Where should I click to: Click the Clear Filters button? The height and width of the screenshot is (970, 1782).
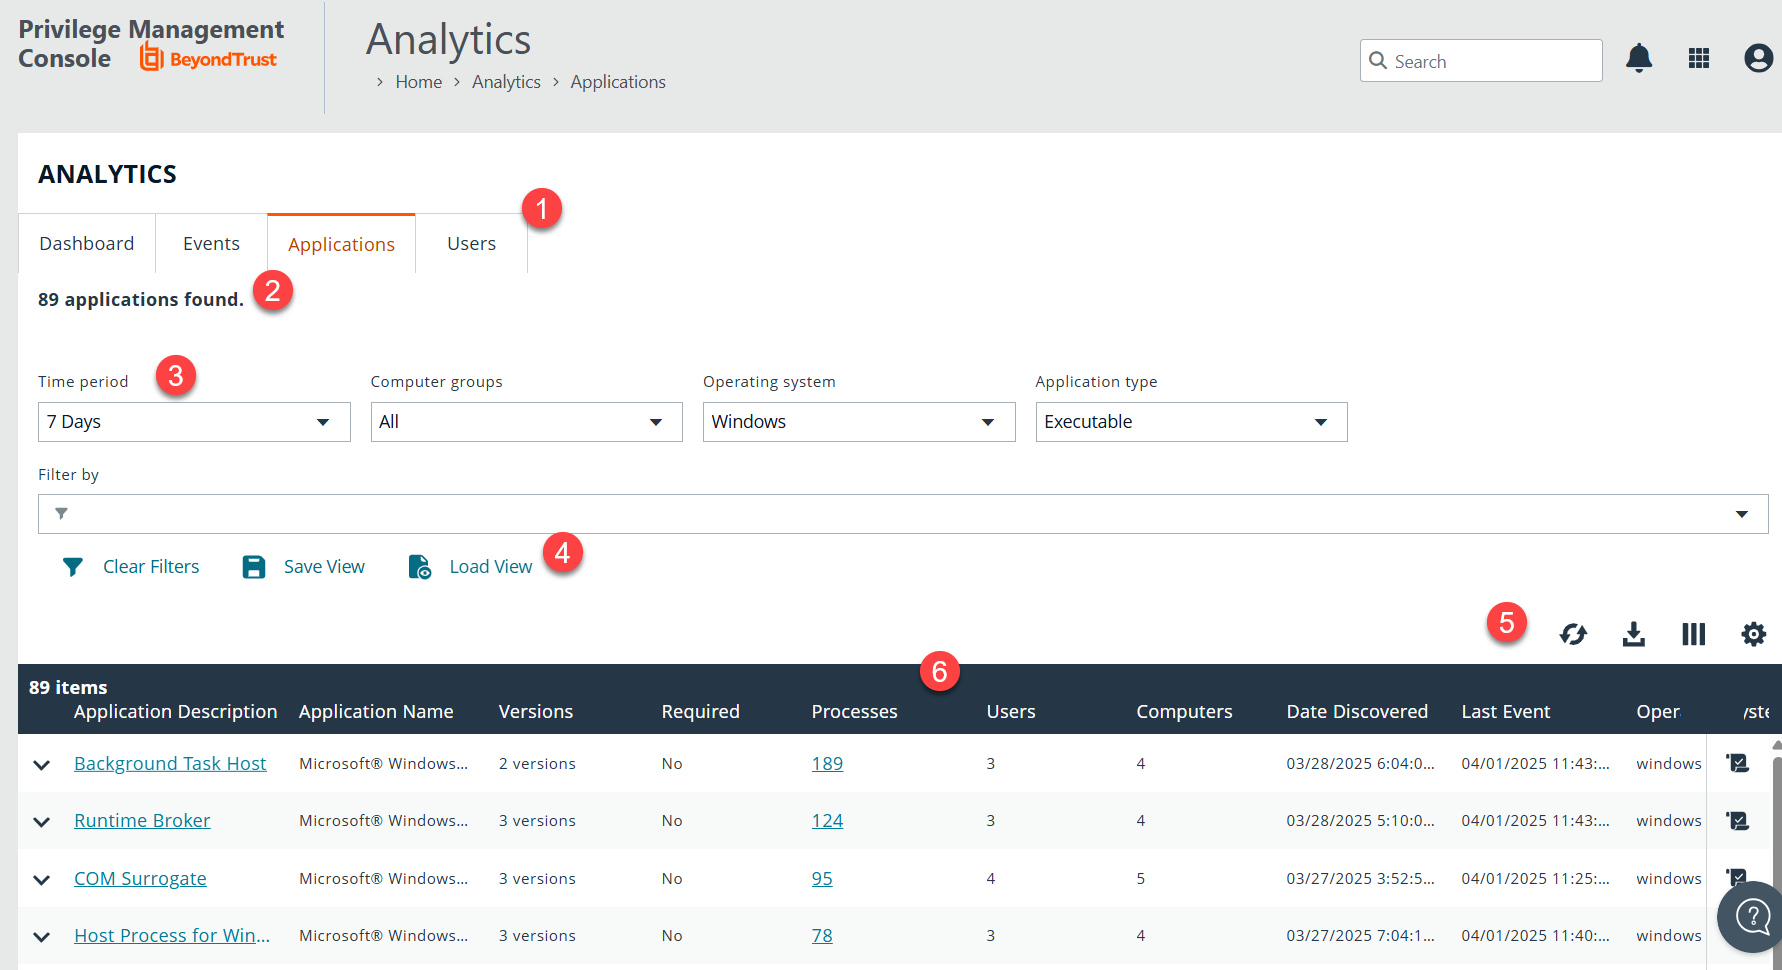click(x=132, y=567)
